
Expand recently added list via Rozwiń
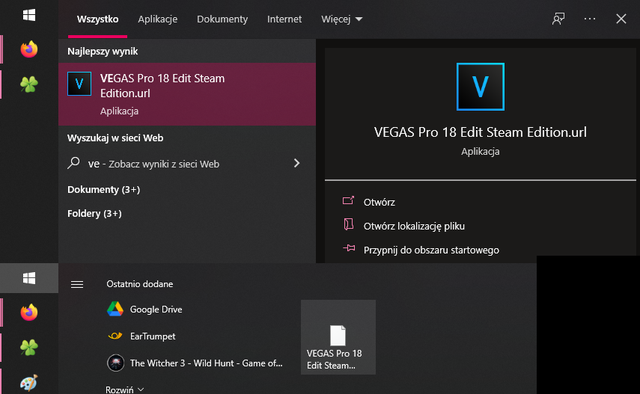[124, 390]
